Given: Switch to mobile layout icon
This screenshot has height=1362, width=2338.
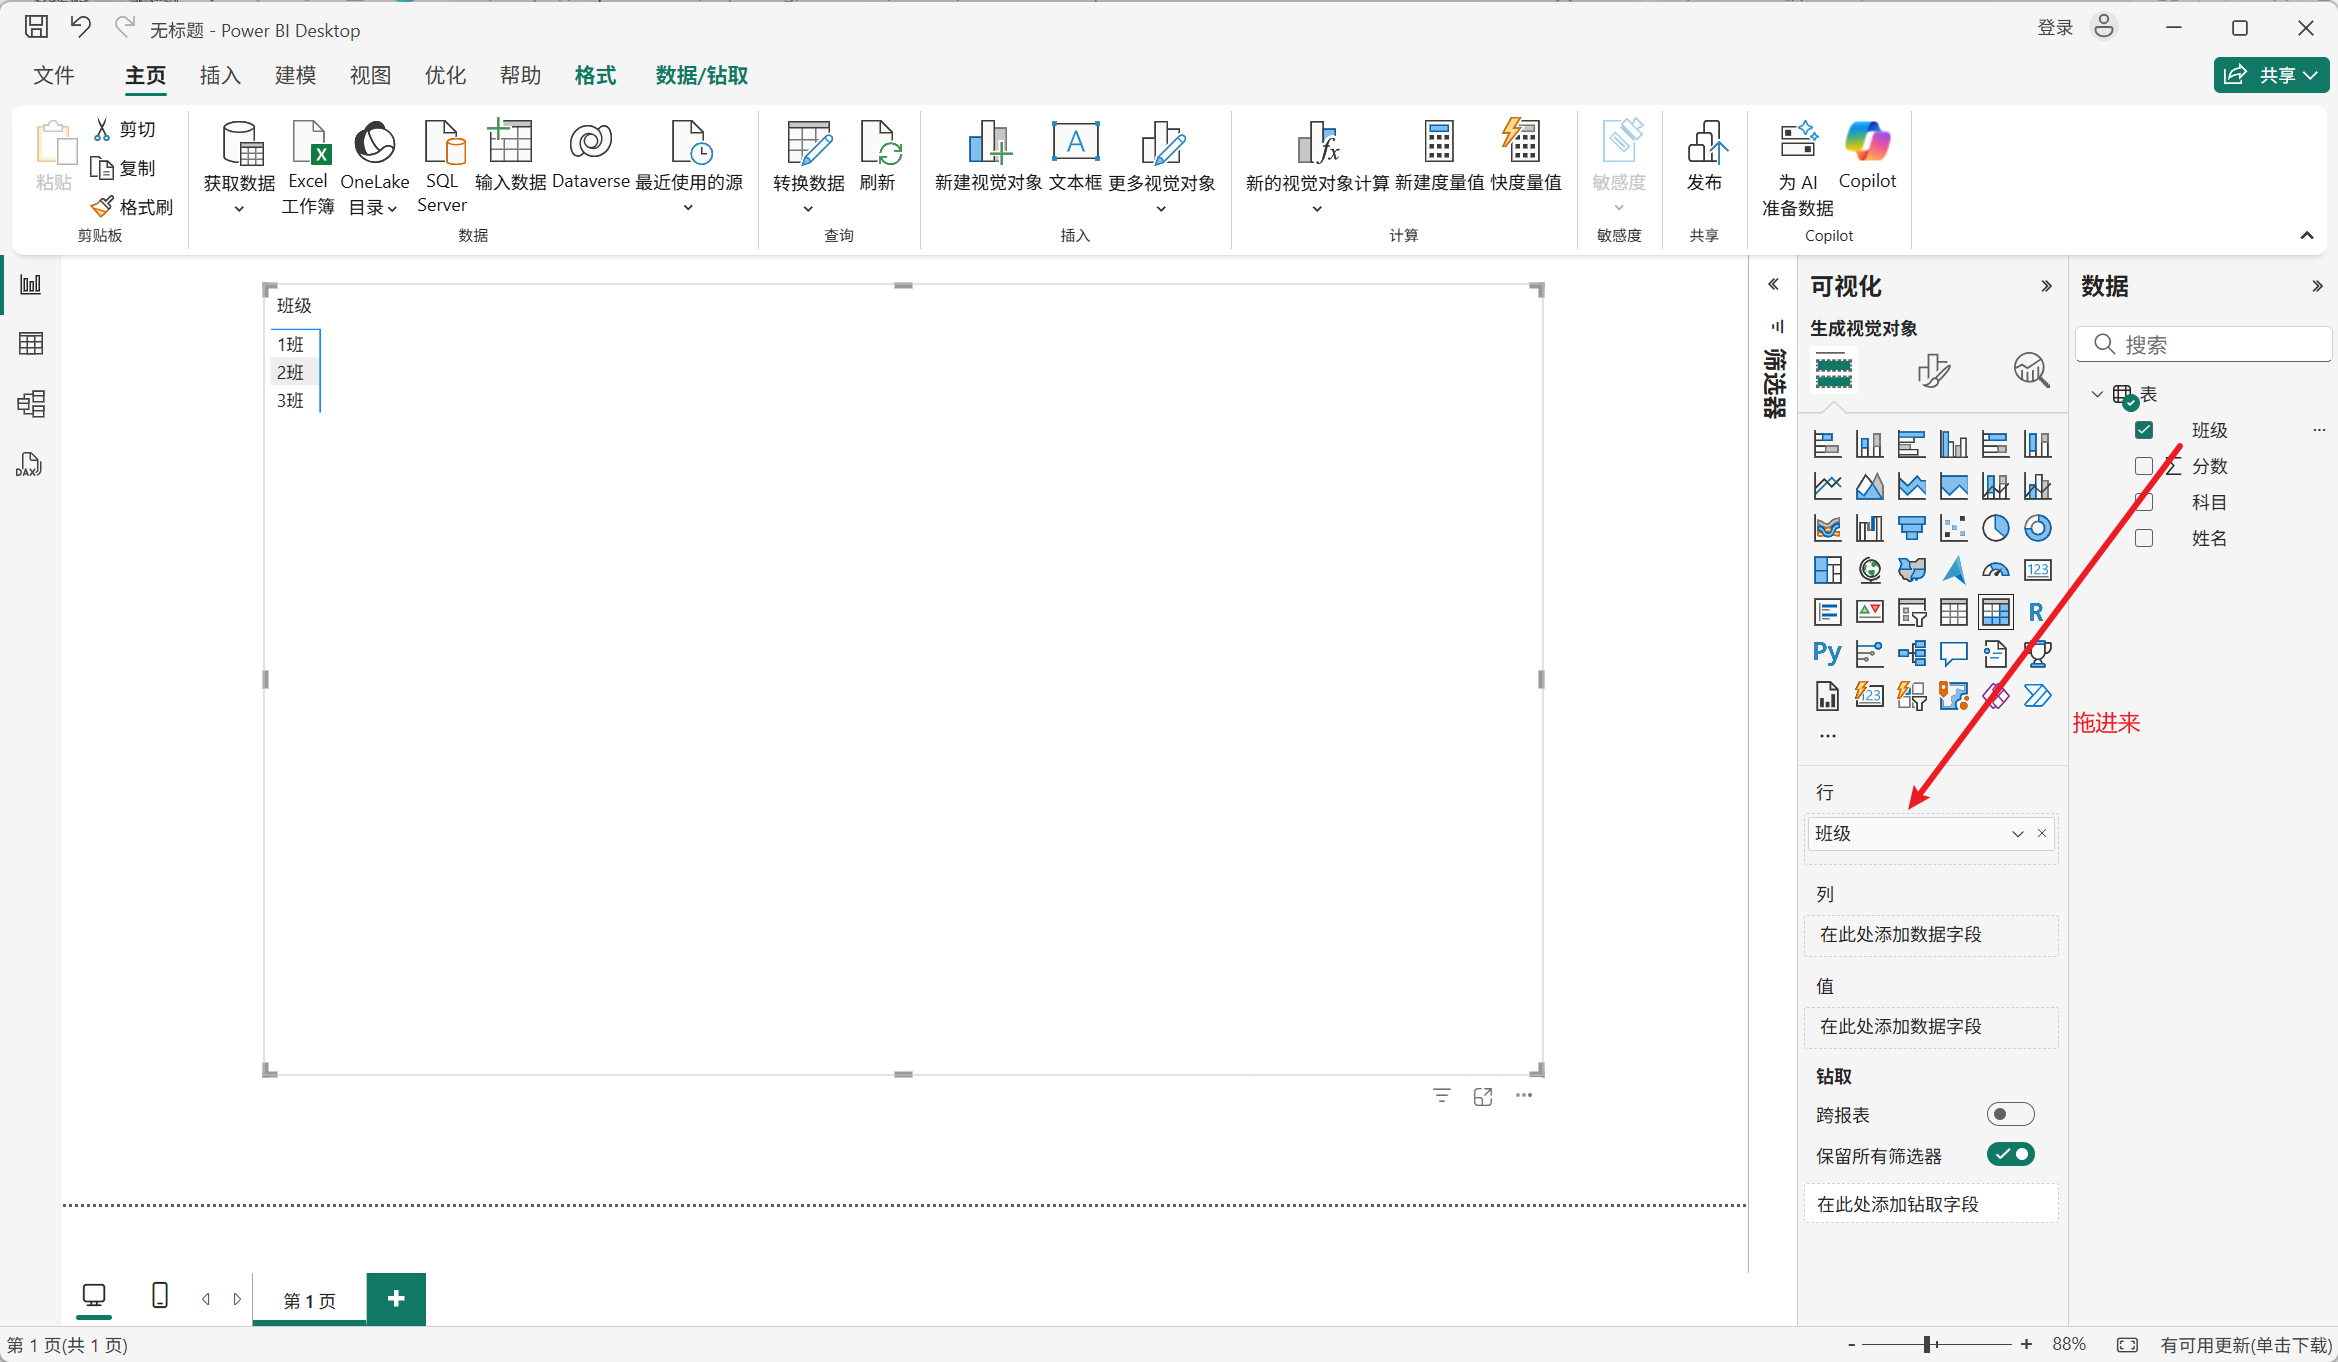Looking at the screenshot, I should [x=159, y=1296].
